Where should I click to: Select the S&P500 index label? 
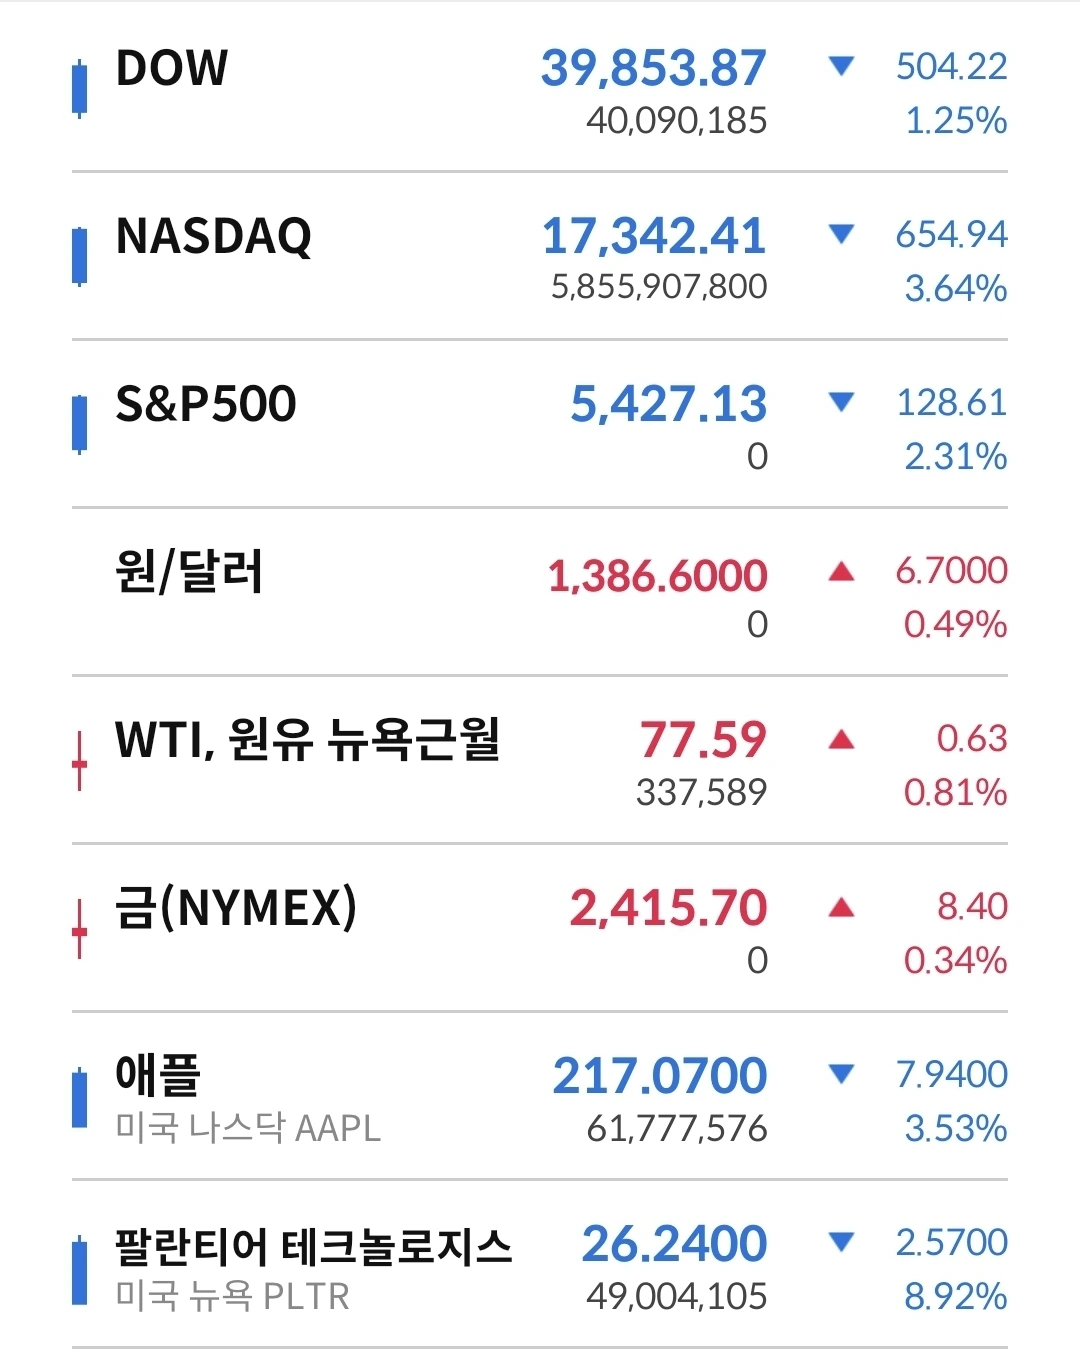206,404
